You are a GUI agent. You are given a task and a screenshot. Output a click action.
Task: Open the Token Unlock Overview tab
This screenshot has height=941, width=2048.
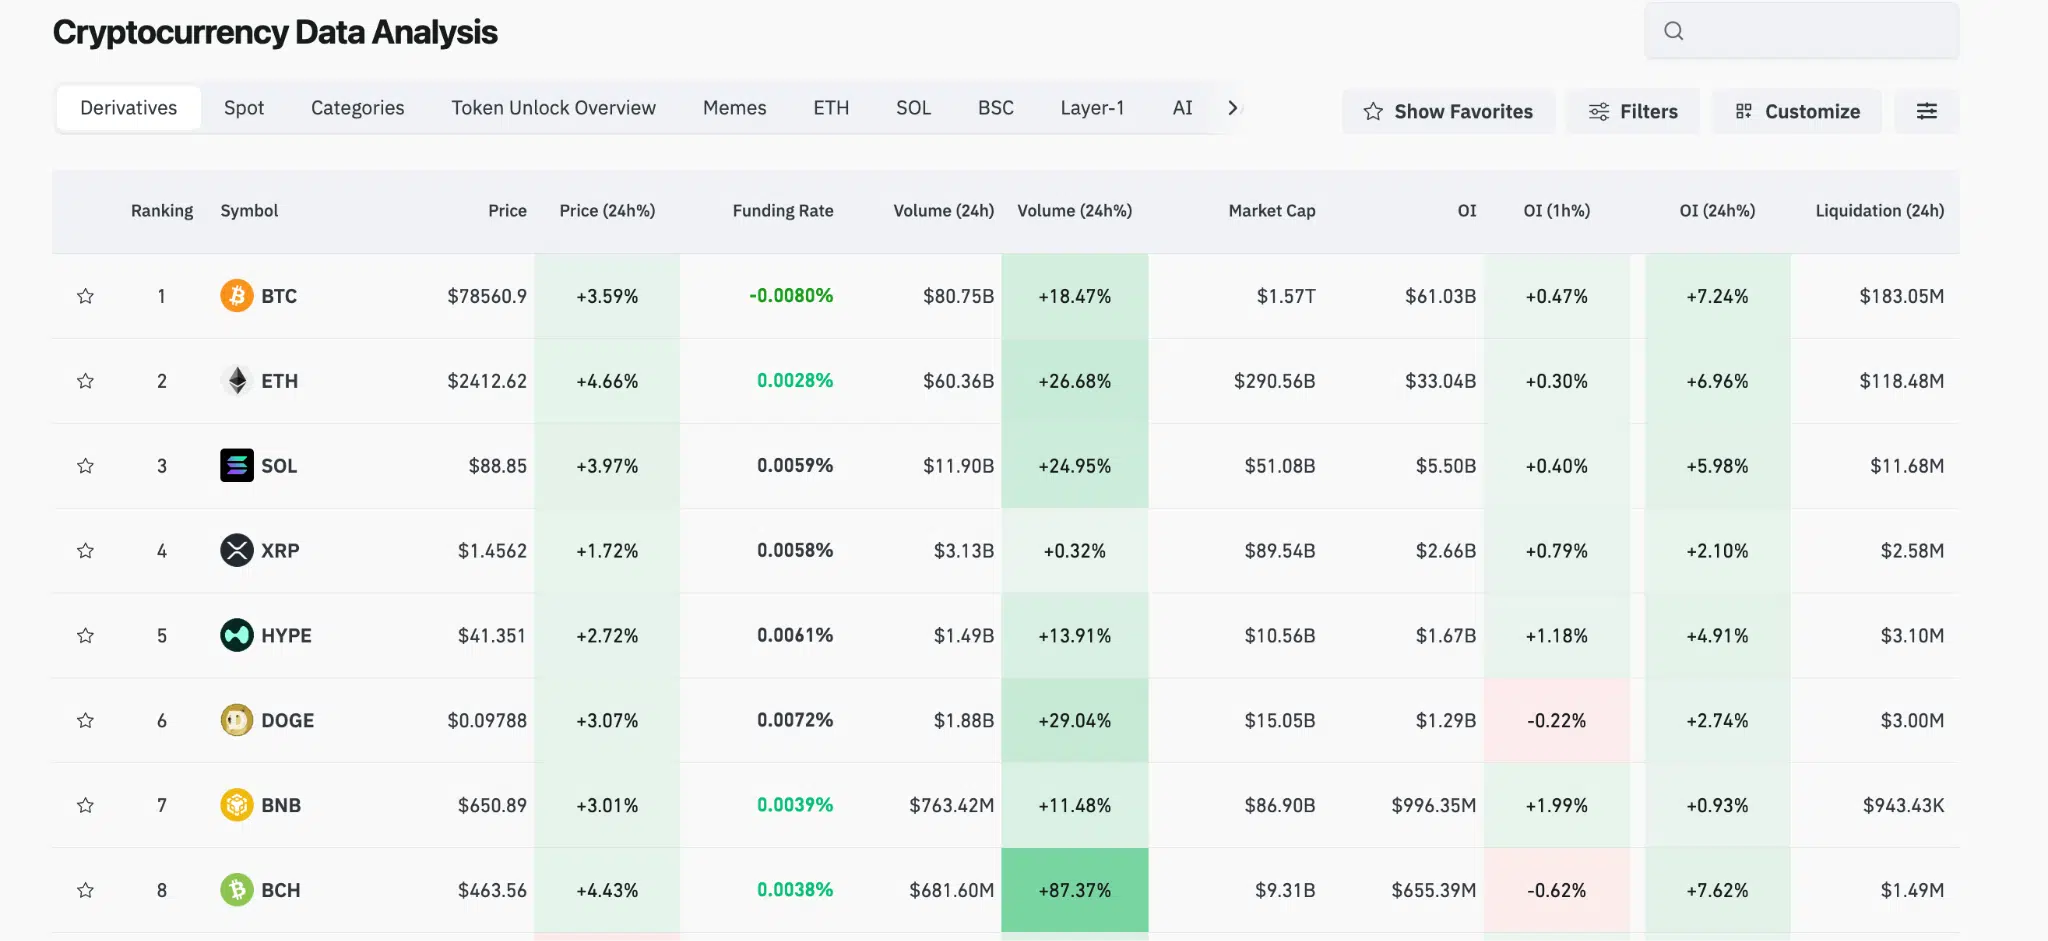click(x=553, y=107)
